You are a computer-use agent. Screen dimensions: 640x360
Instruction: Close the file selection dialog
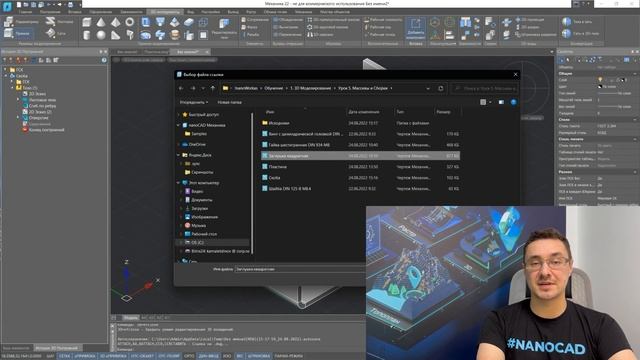tap(515, 75)
